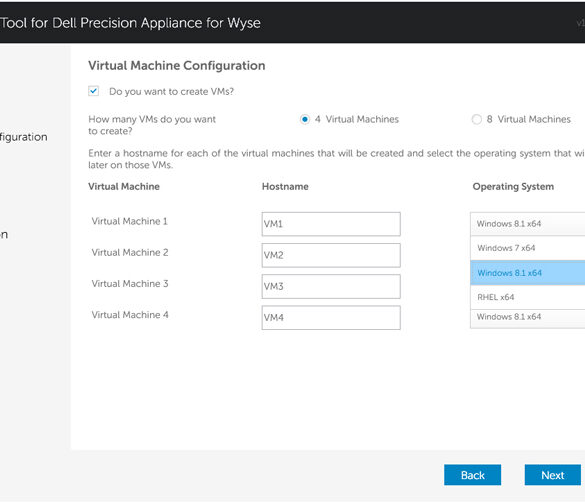
Task: Click the Hostname column header
Action: pyautogui.click(x=285, y=187)
